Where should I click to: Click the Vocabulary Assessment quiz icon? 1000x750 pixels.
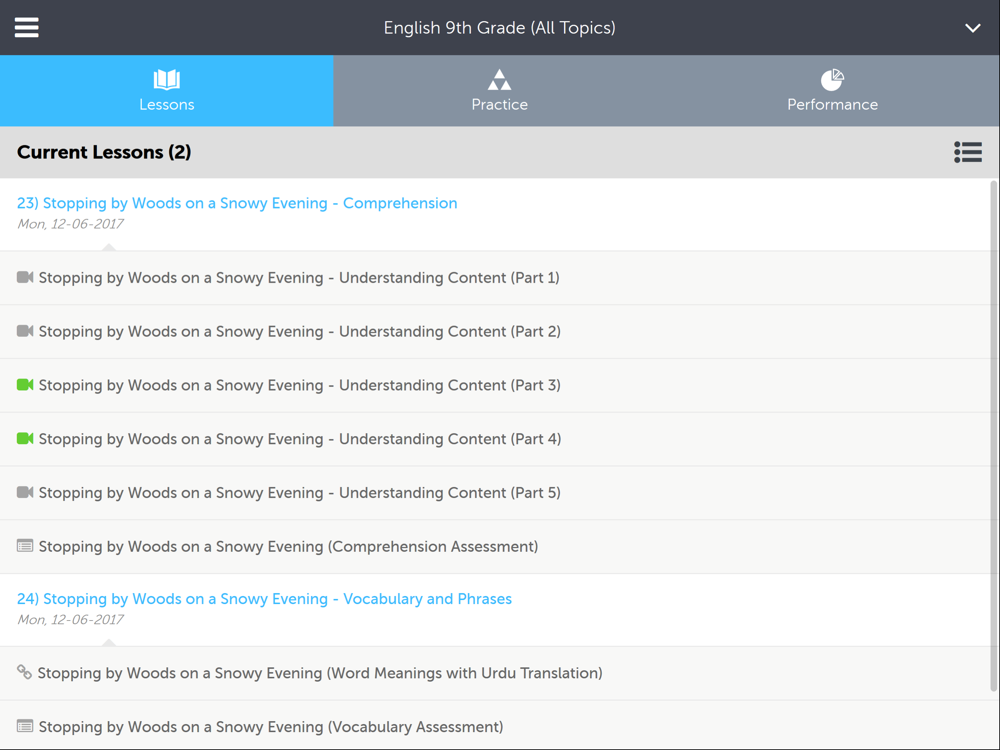pyautogui.click(x=25, y=726)
